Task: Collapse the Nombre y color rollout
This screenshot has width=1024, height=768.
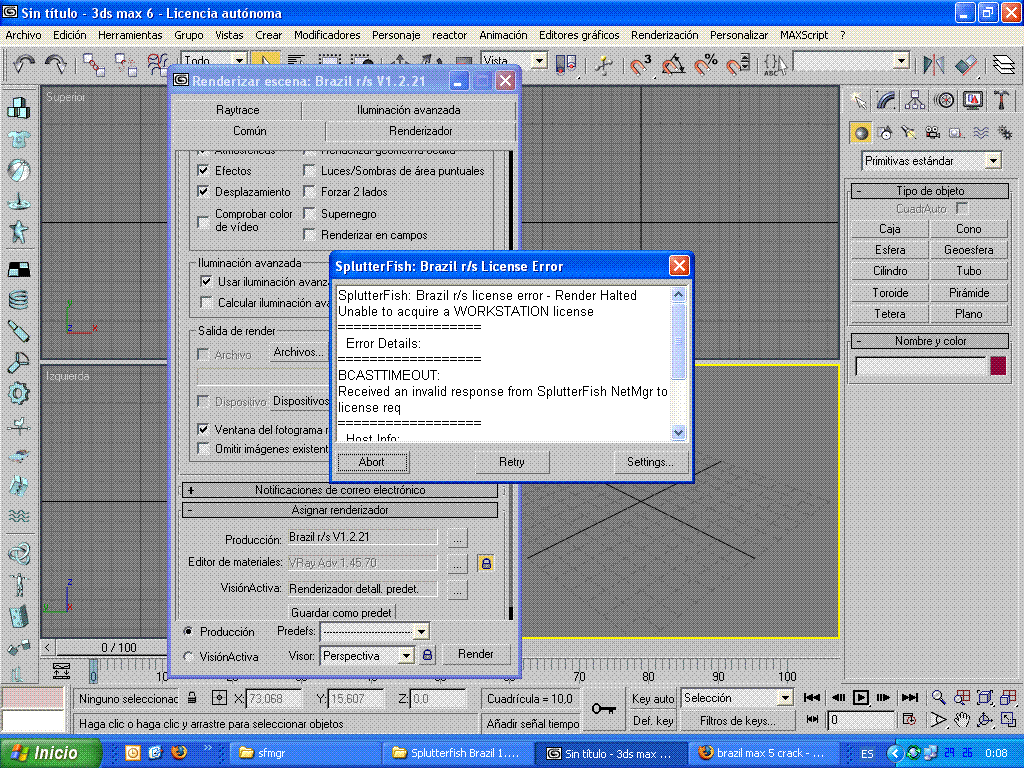Action: 930,341
